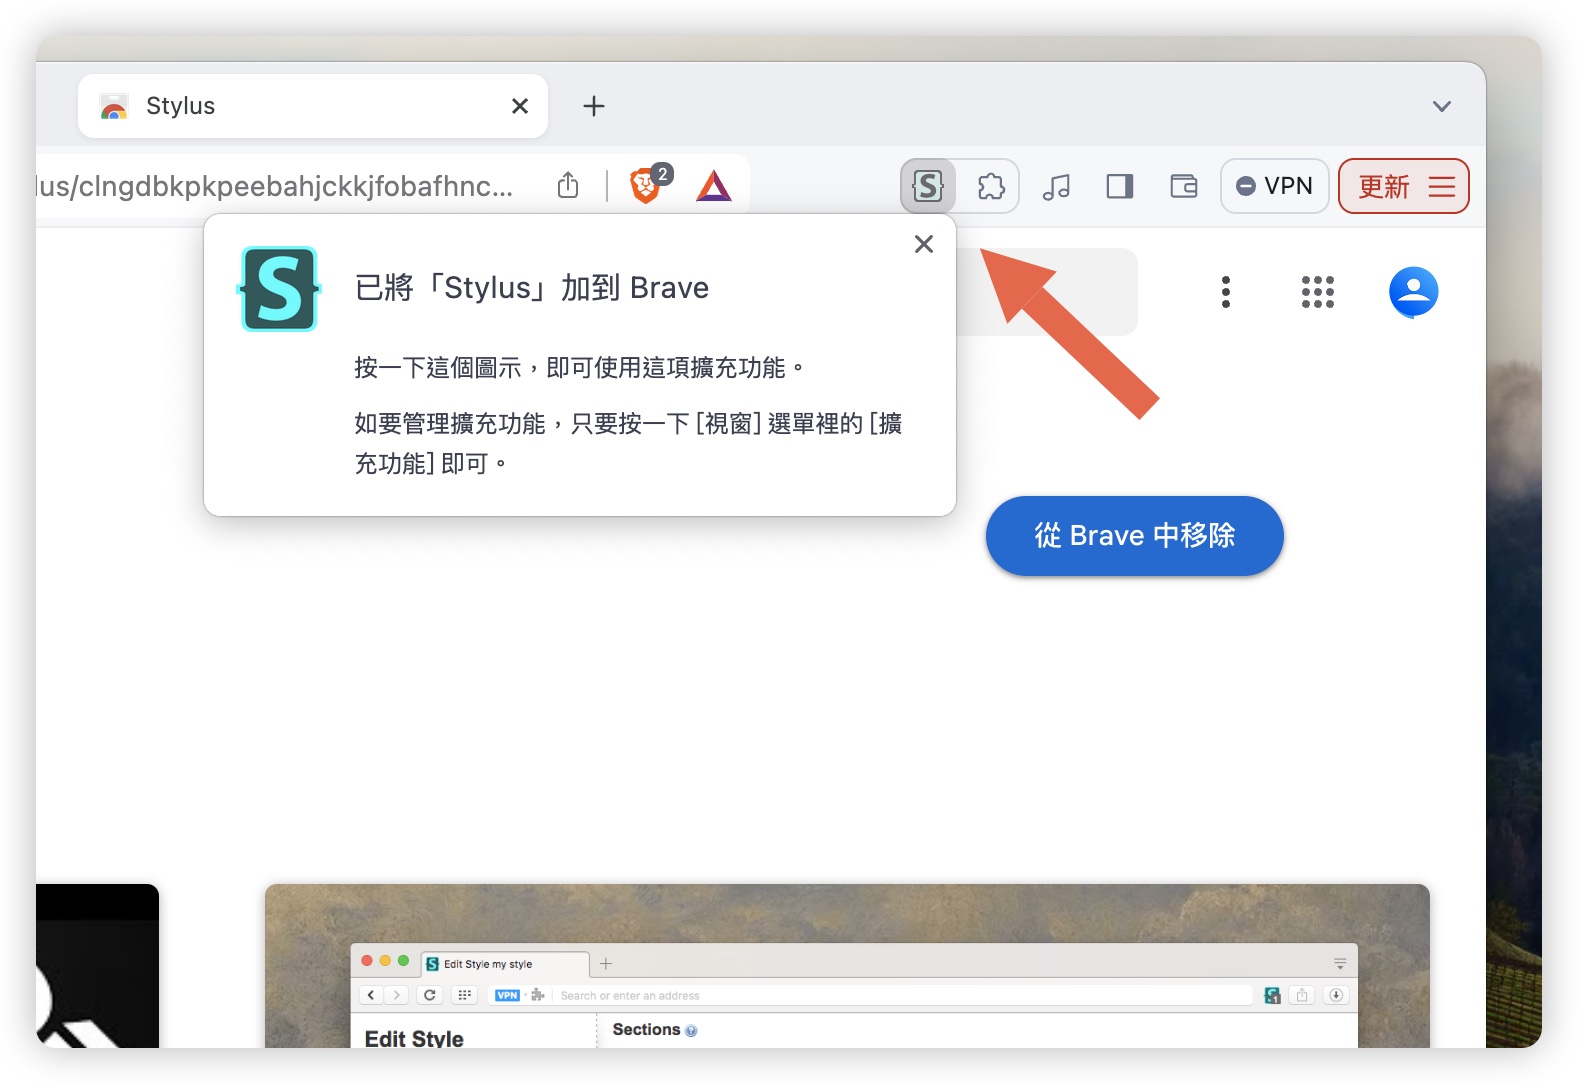Close the Stylus tab

(x=520, y=106)
